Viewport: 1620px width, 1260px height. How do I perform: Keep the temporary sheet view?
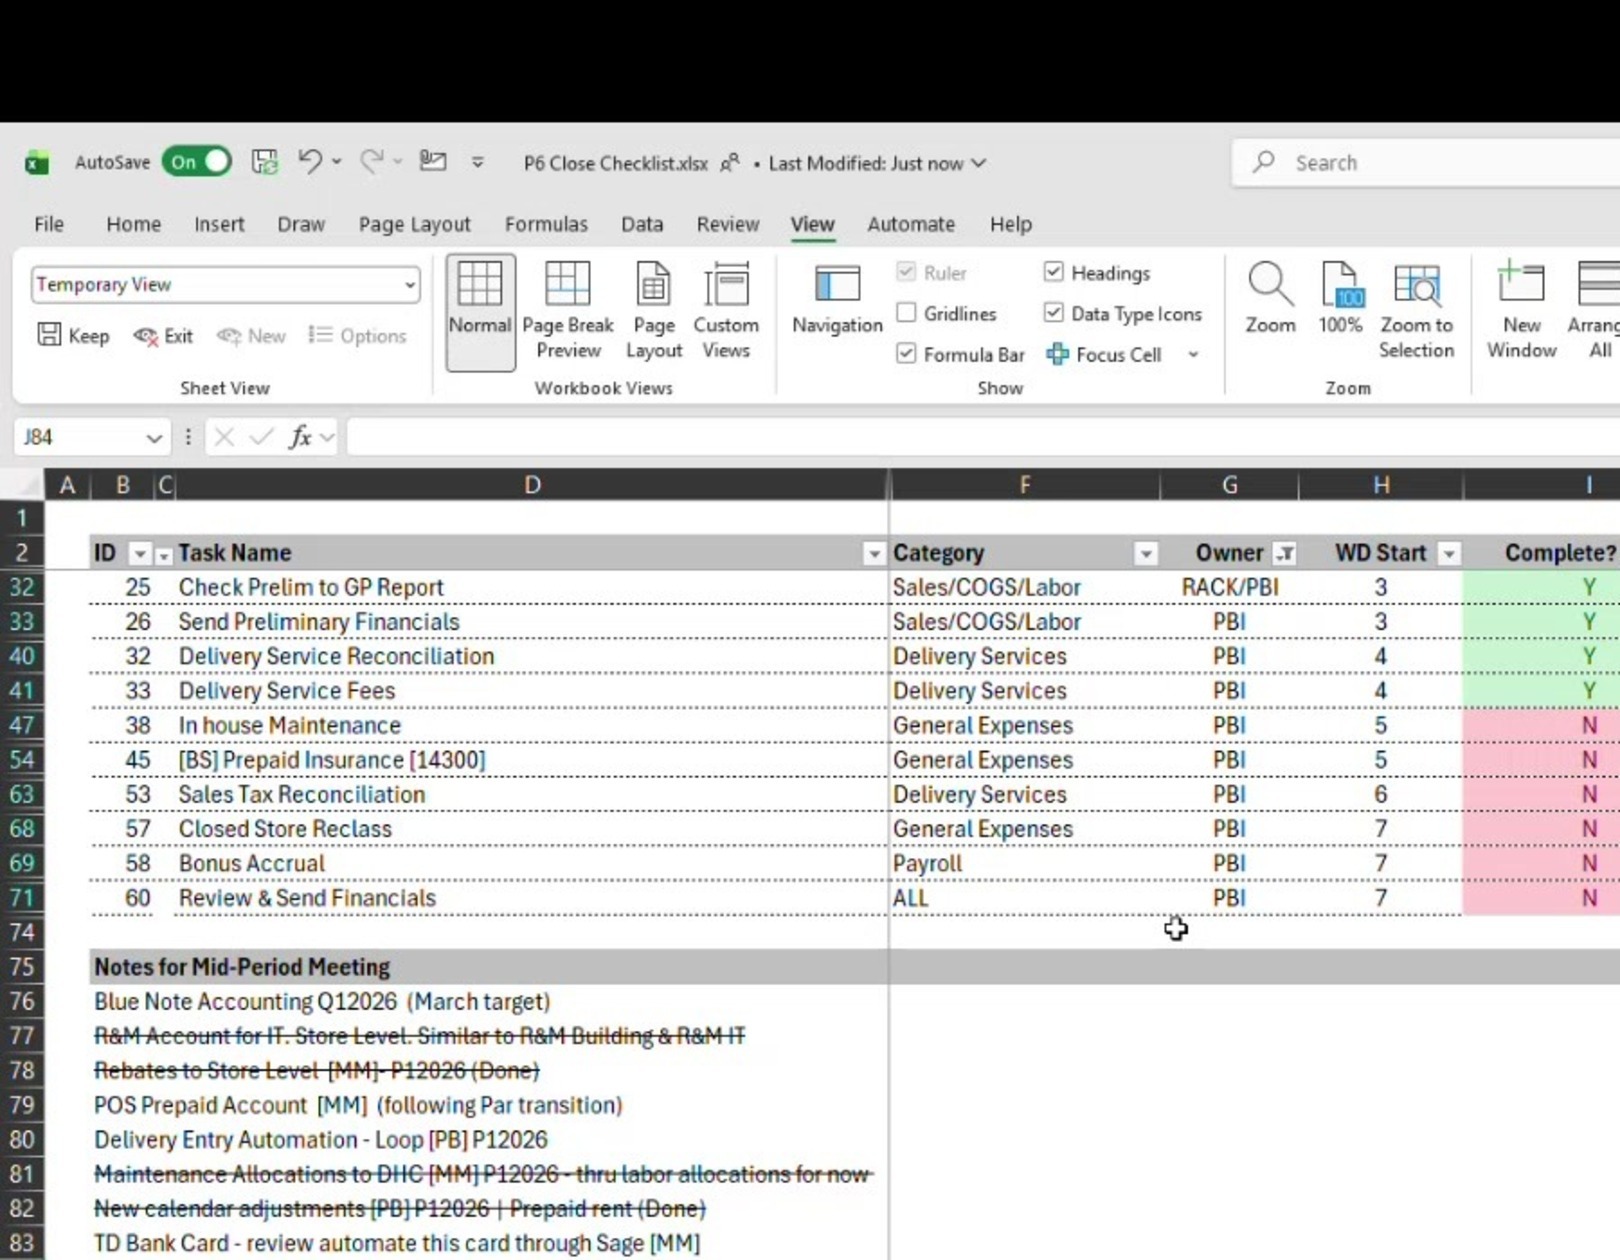[73, 336]
